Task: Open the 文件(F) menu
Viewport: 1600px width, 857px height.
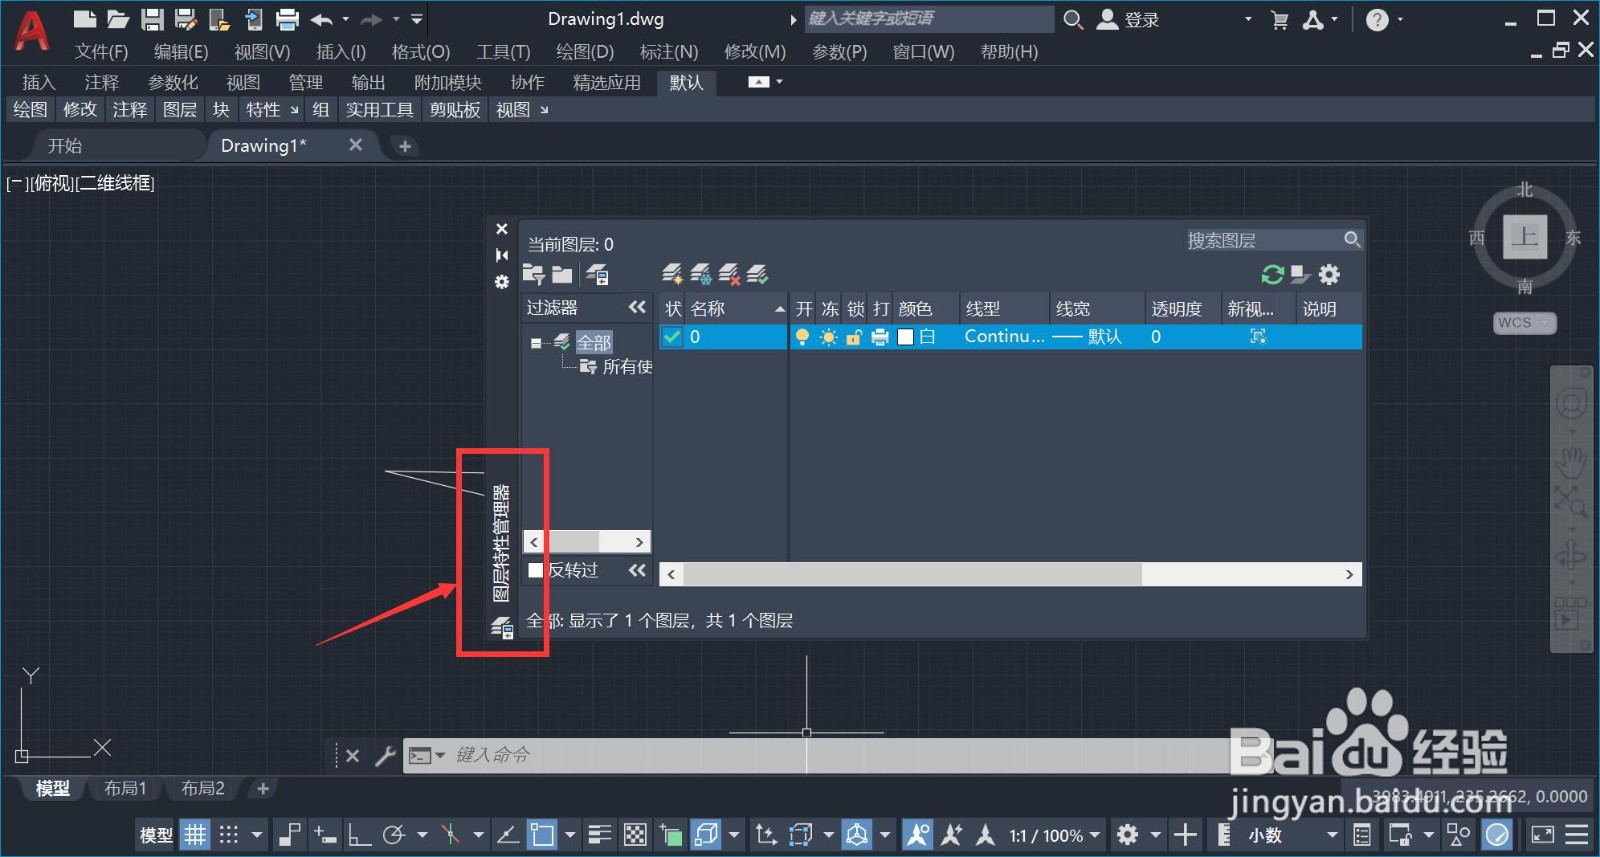Action: coord(101,52)
